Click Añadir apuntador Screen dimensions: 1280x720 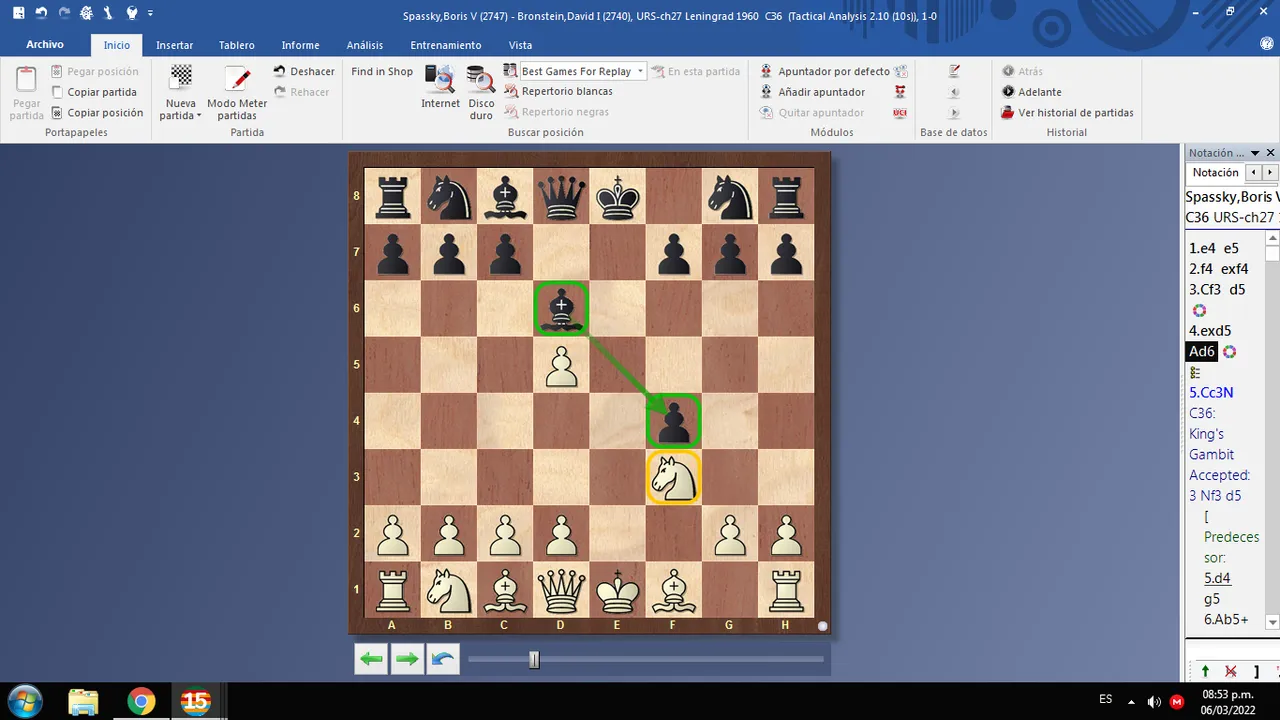coord(812,92)
